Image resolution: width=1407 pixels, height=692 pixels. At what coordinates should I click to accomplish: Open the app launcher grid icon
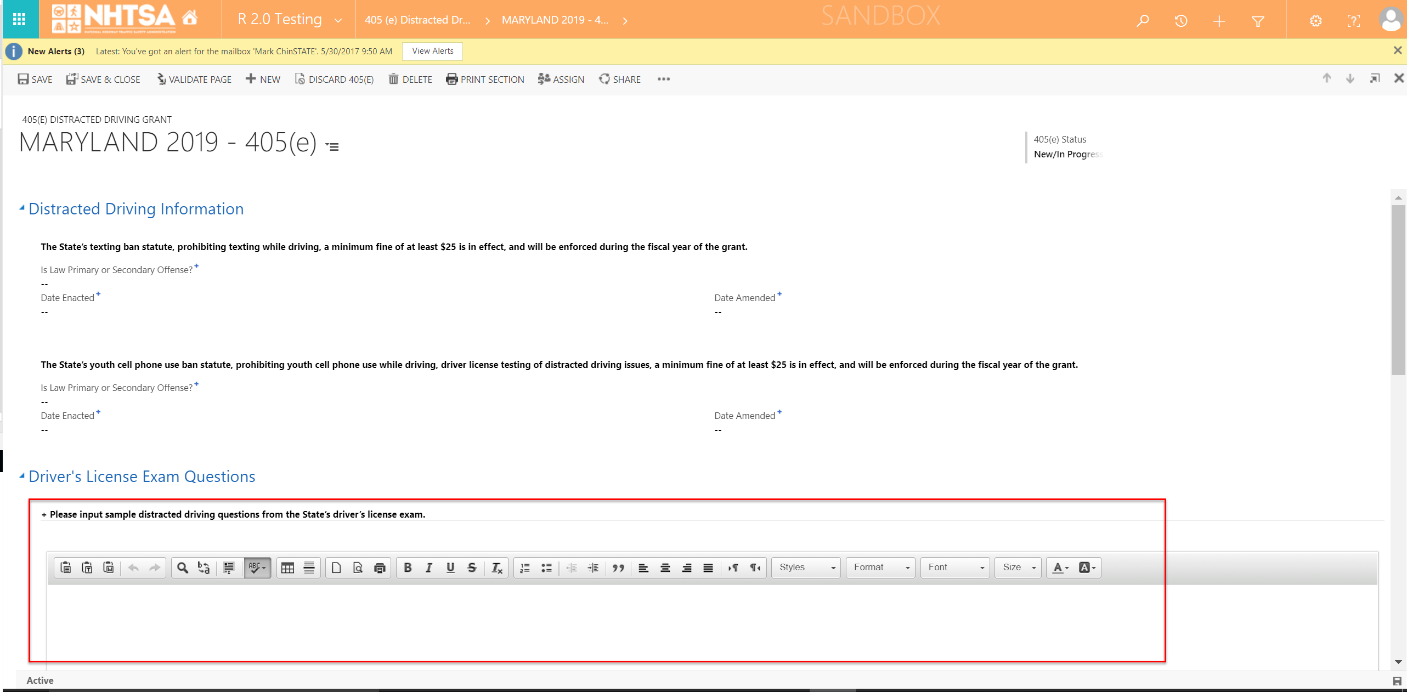[x=19, y=19]
